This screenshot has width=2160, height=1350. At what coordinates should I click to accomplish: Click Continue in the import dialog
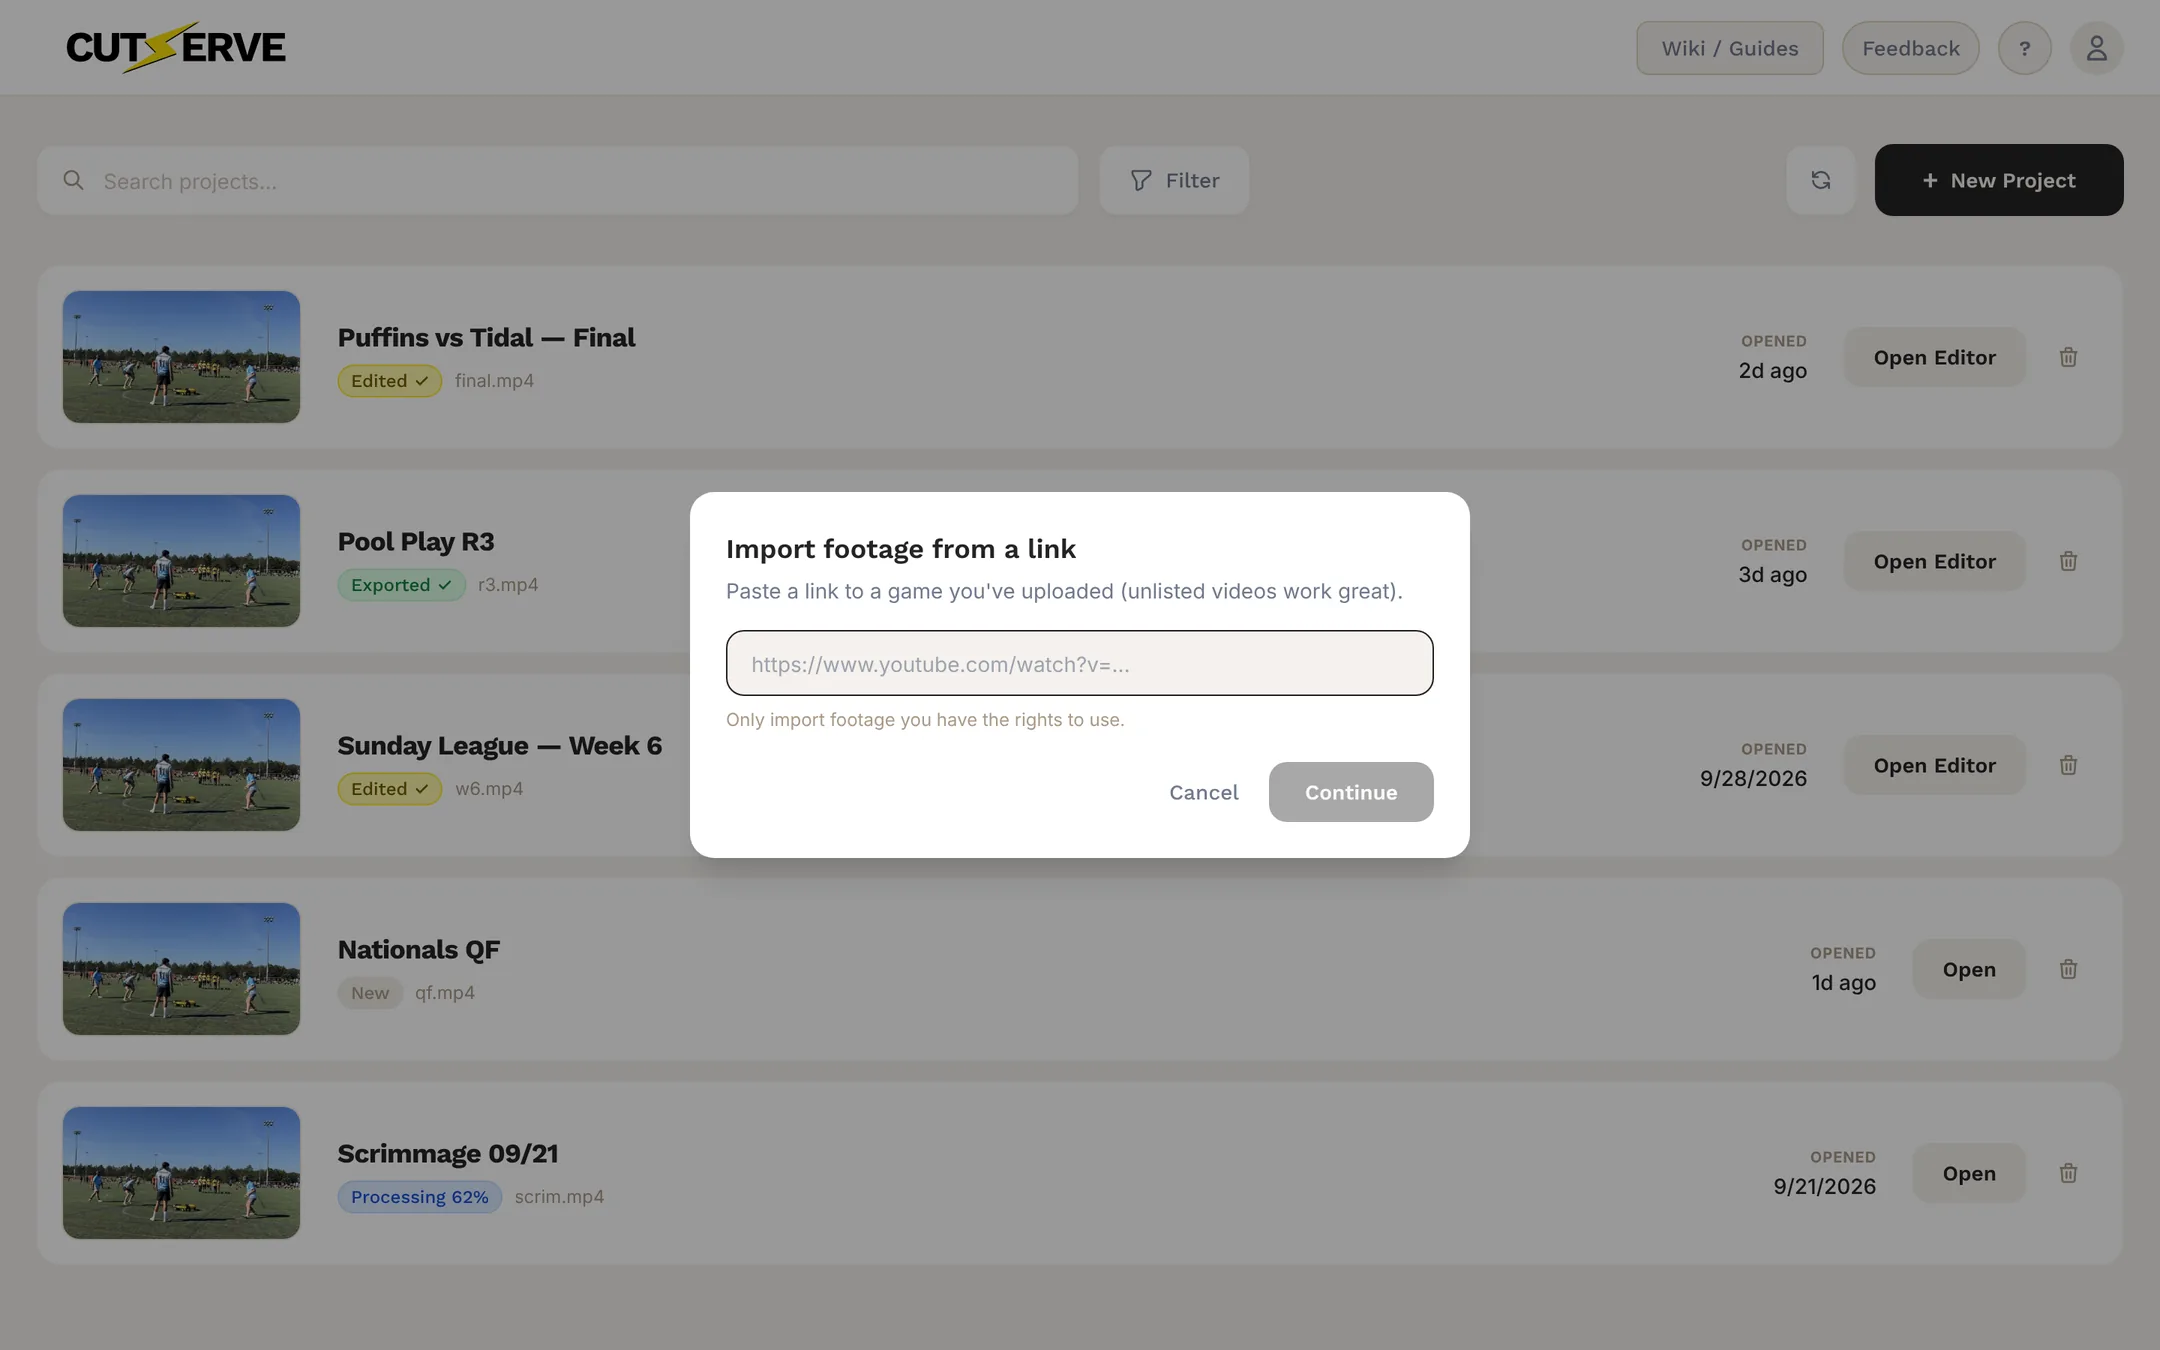pyautogui.click(x=1351, y=792)
